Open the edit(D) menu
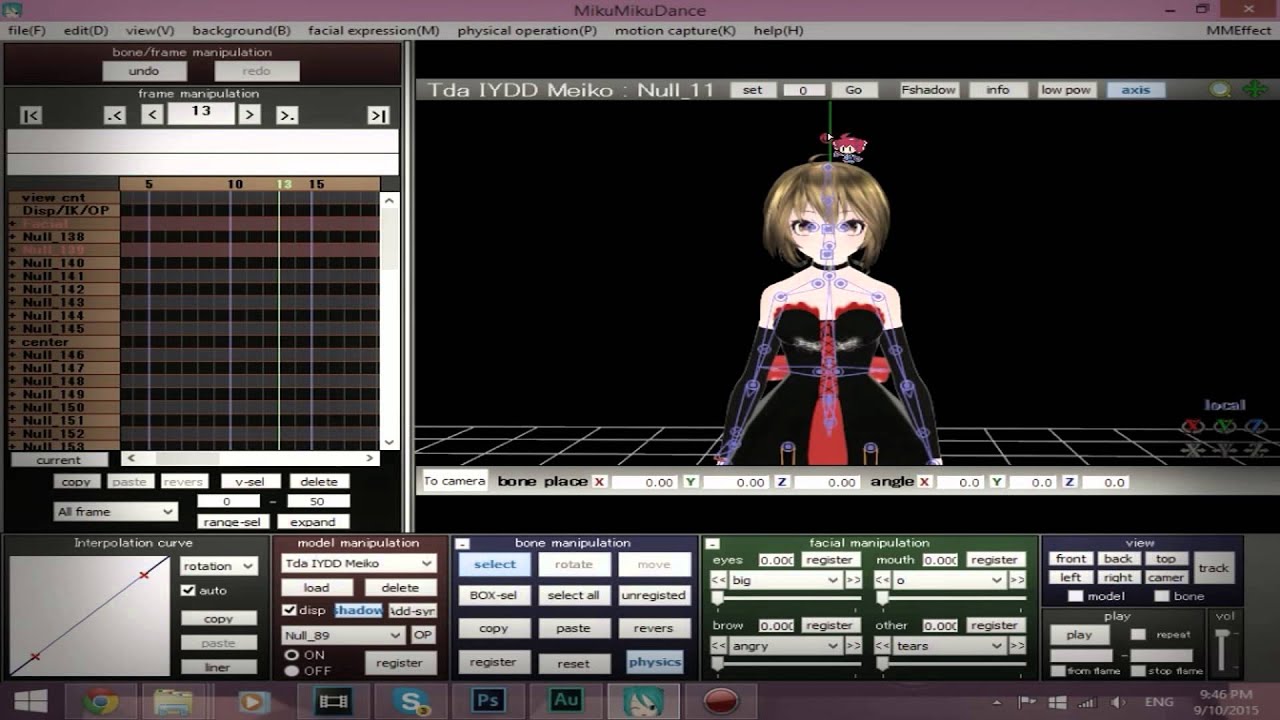 pyautogui.click(x=86, y=31)
